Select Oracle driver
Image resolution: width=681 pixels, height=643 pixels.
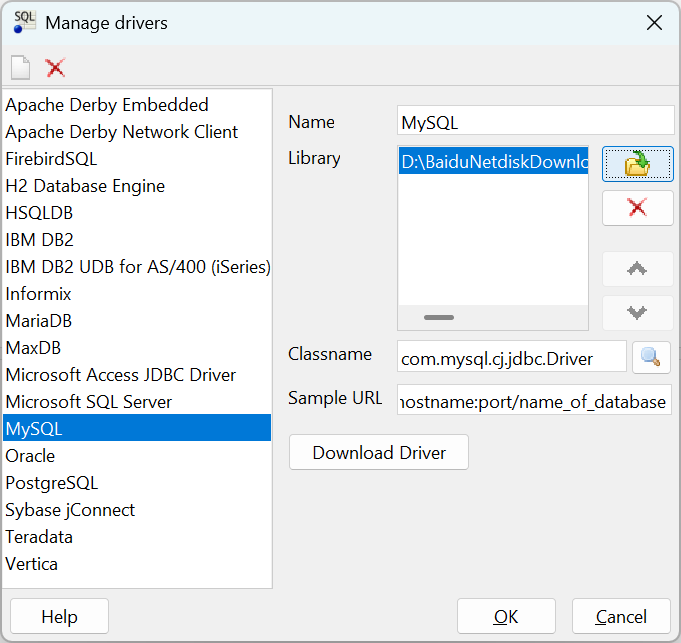[x=137, y=456]
